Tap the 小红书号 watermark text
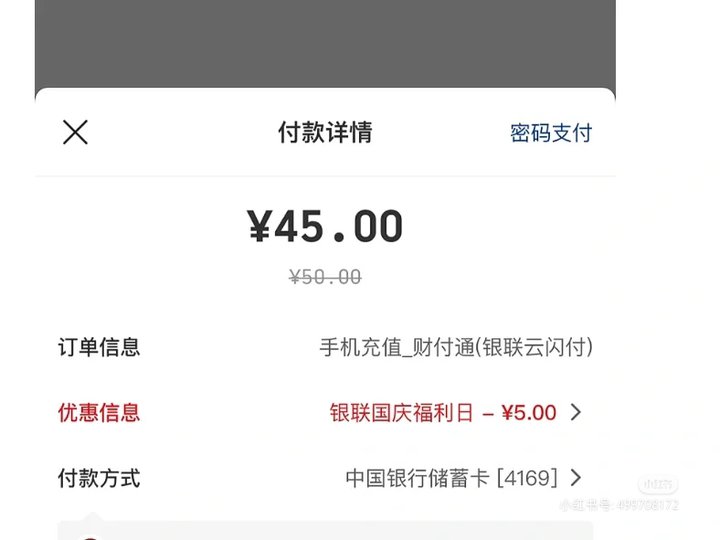Screen dimensions: 720x540 pyautogui.click(x=619, y=506)
